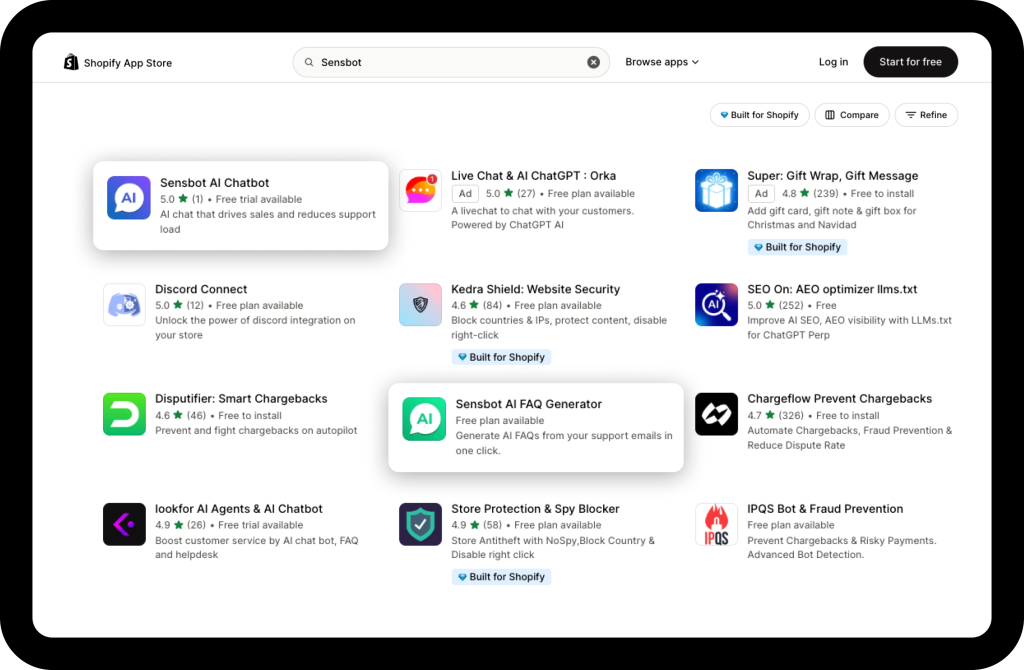Click the Shopify App Store logo
Image resolution: width=1024 pixels, height=670 pixels.
coord(117,62)
